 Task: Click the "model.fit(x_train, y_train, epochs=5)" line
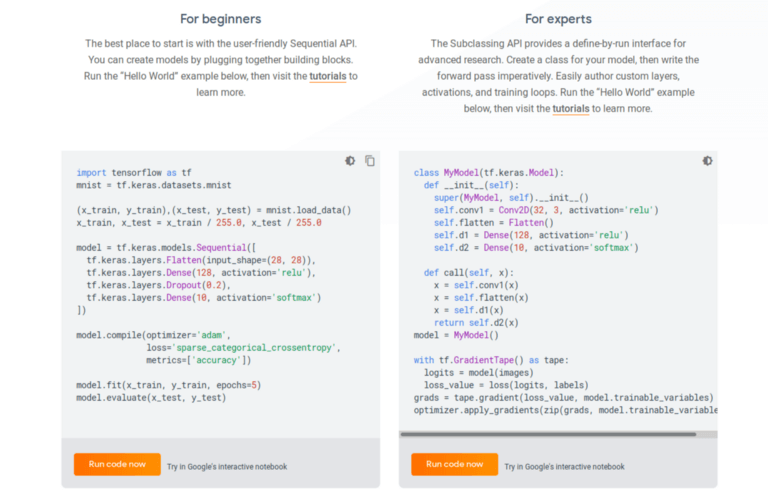pyautogui.click(x=169, y=385)
